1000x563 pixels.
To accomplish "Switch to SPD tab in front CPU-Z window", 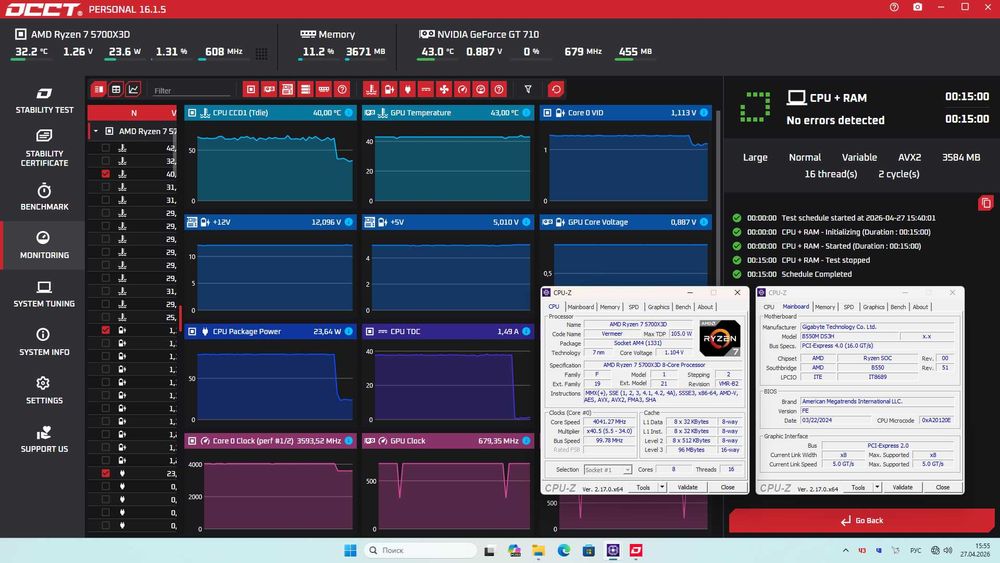I will [x=633, y=307].
